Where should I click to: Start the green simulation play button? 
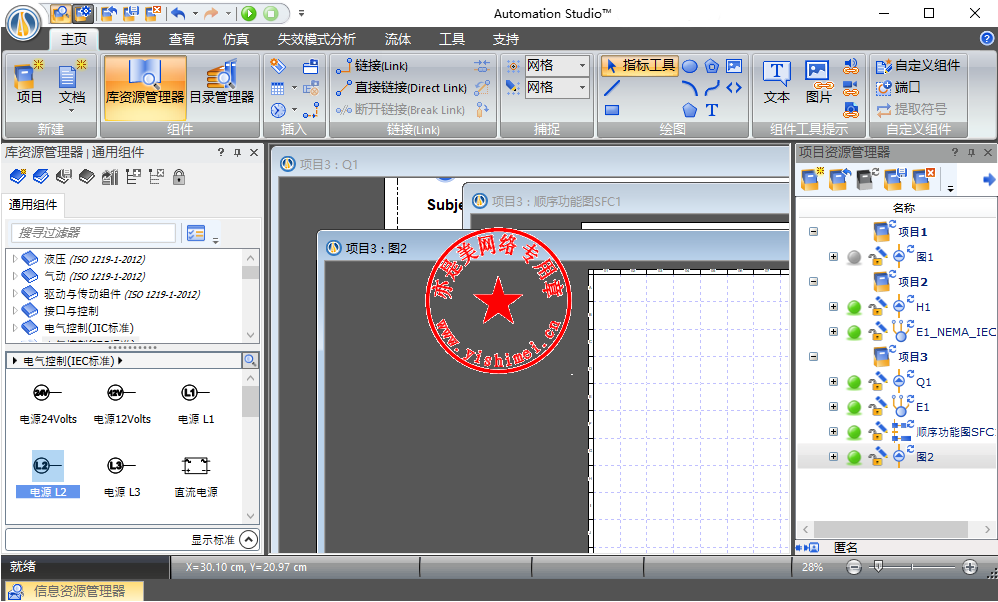249,13
